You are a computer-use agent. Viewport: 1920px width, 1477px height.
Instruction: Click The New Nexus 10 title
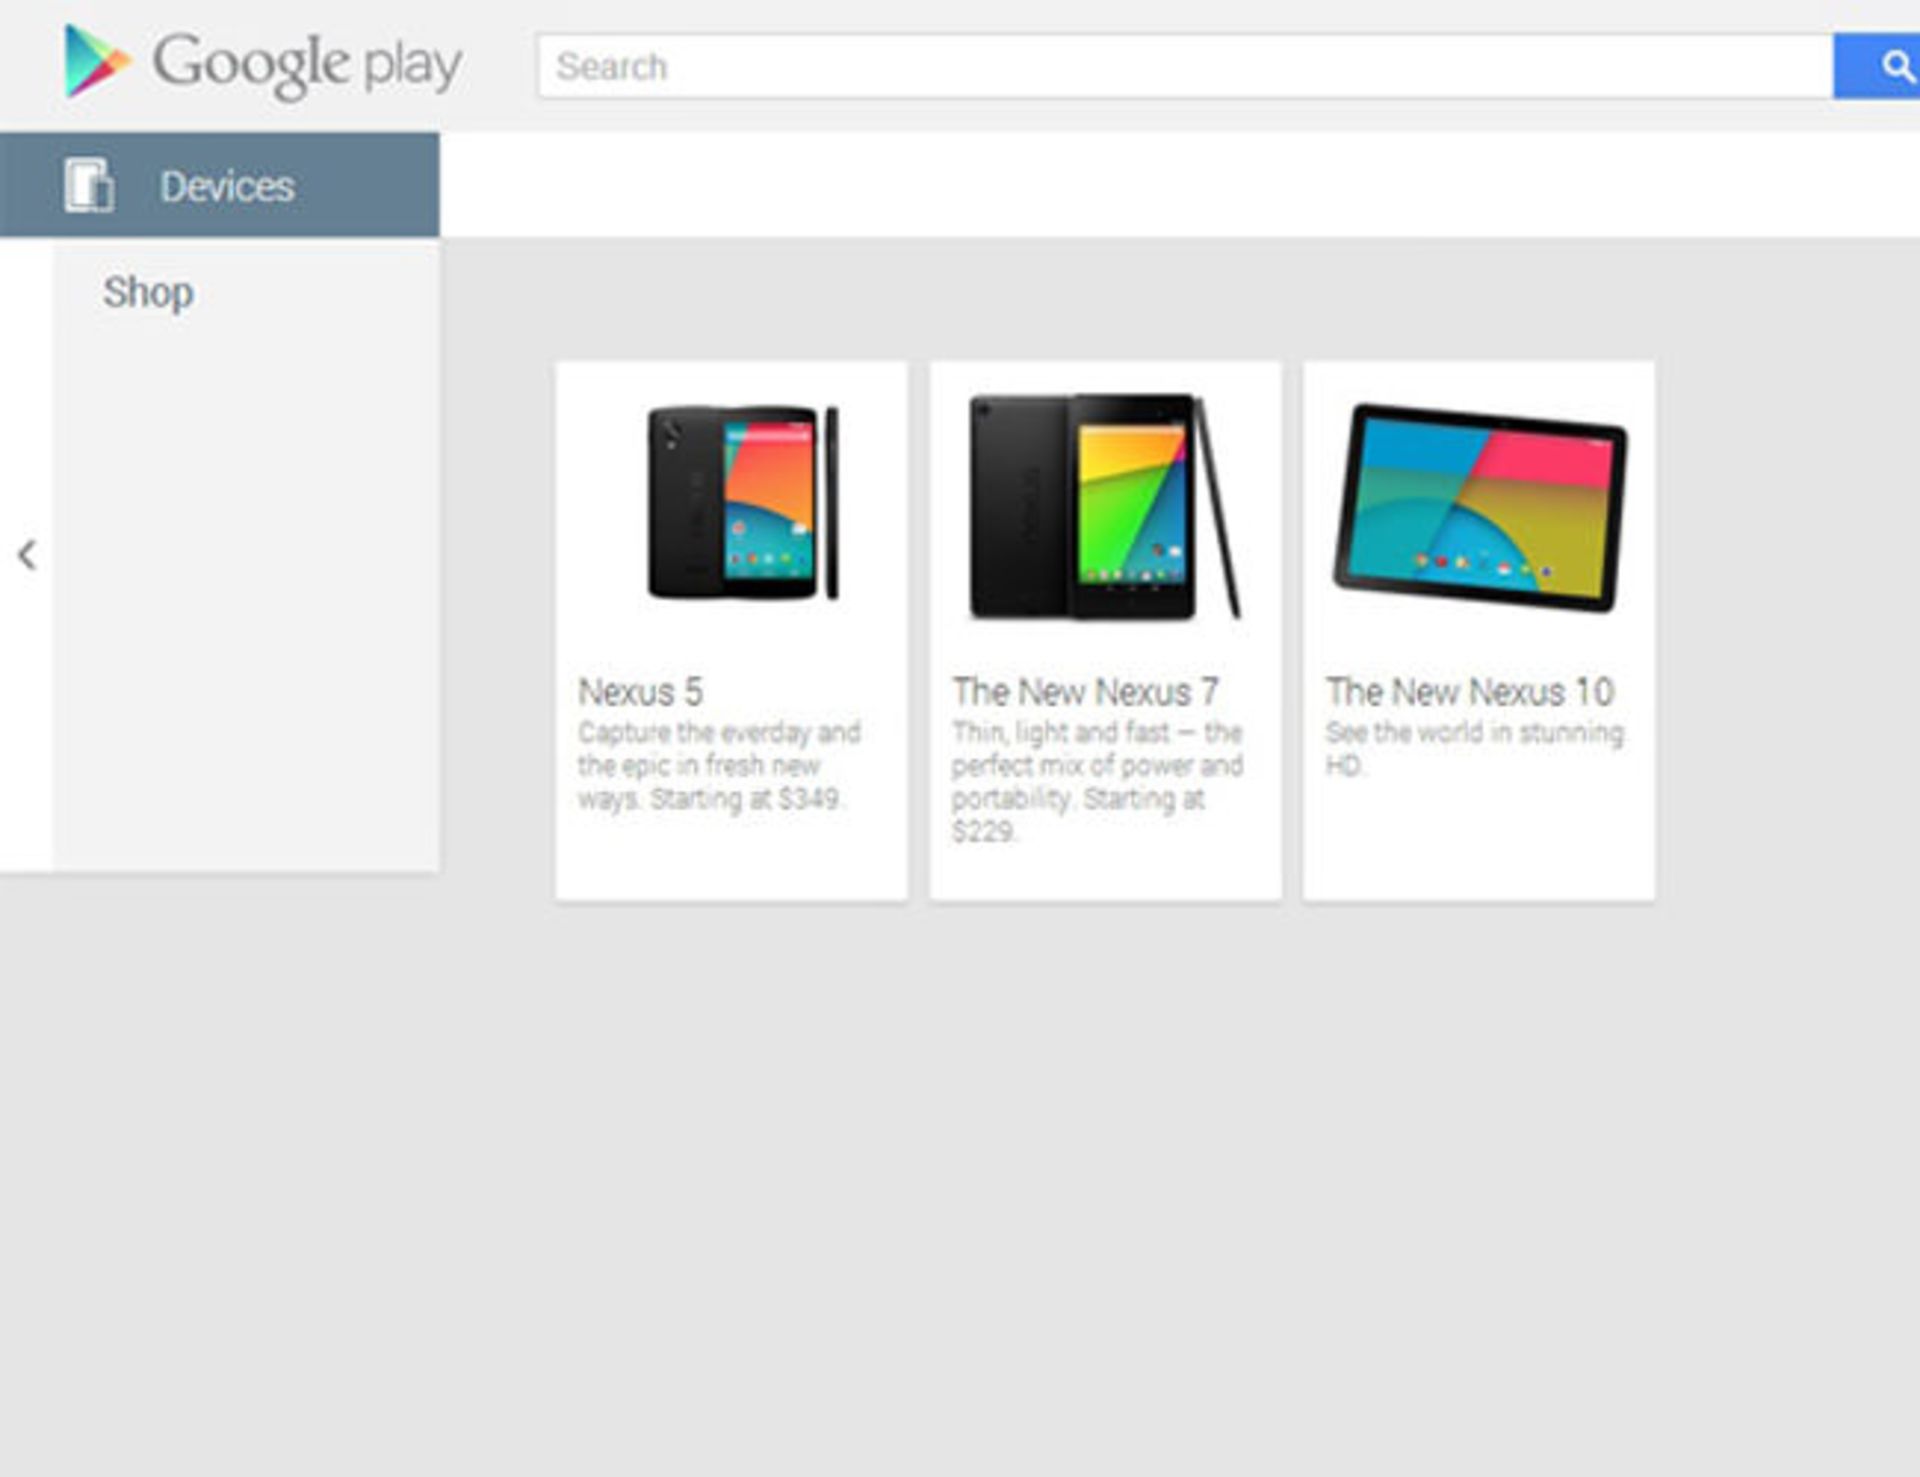(1470, 691)
